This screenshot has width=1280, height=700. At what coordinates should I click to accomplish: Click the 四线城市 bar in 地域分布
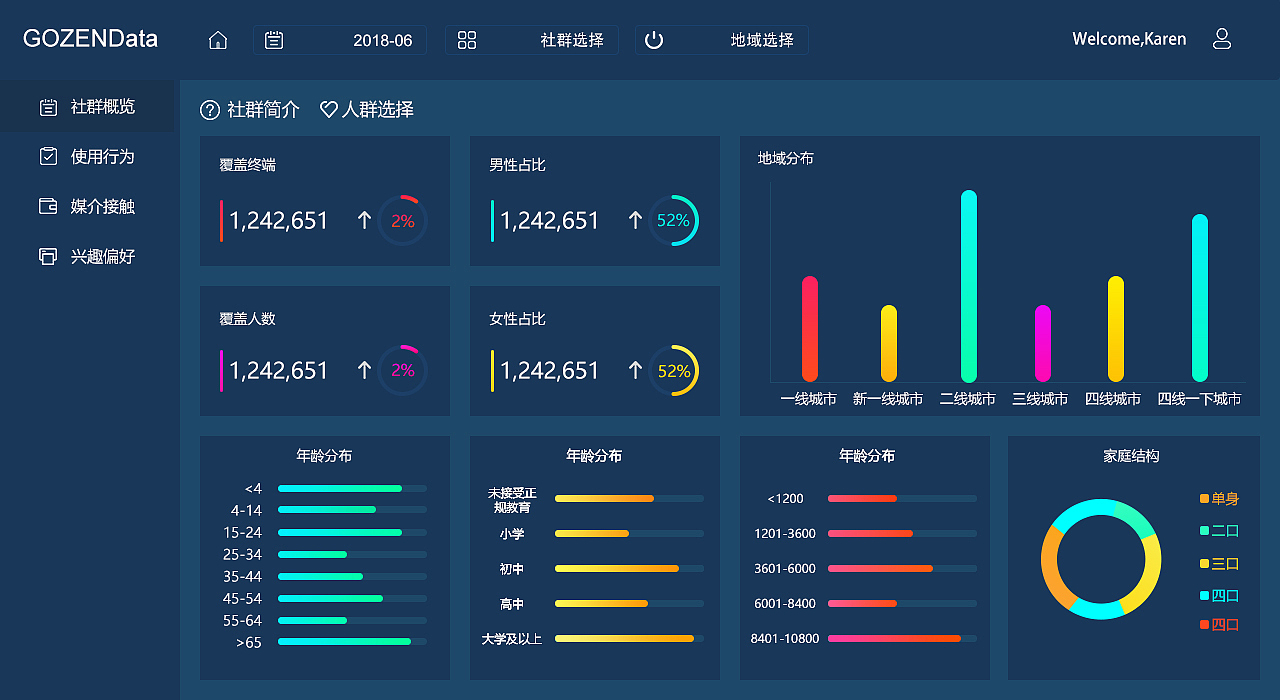[1116, 329]
